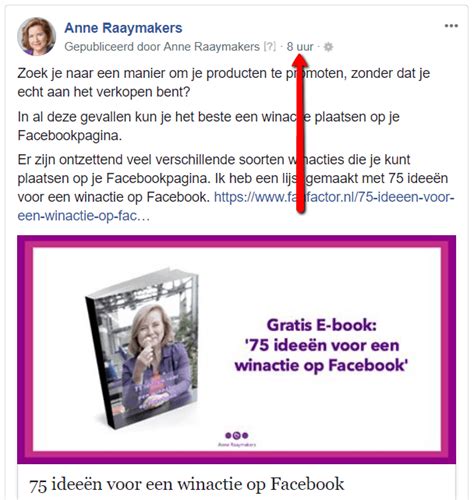Click the truncated 'een-winactie-op-fac…' link line
The width and height of the screenshot is (474, 500).
[84, 216]
